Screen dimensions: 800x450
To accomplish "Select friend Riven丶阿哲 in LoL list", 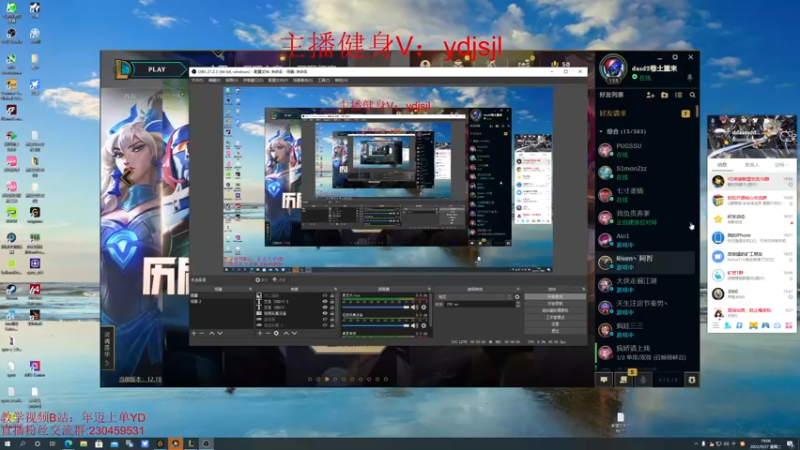I will click(x=645, y=262).
